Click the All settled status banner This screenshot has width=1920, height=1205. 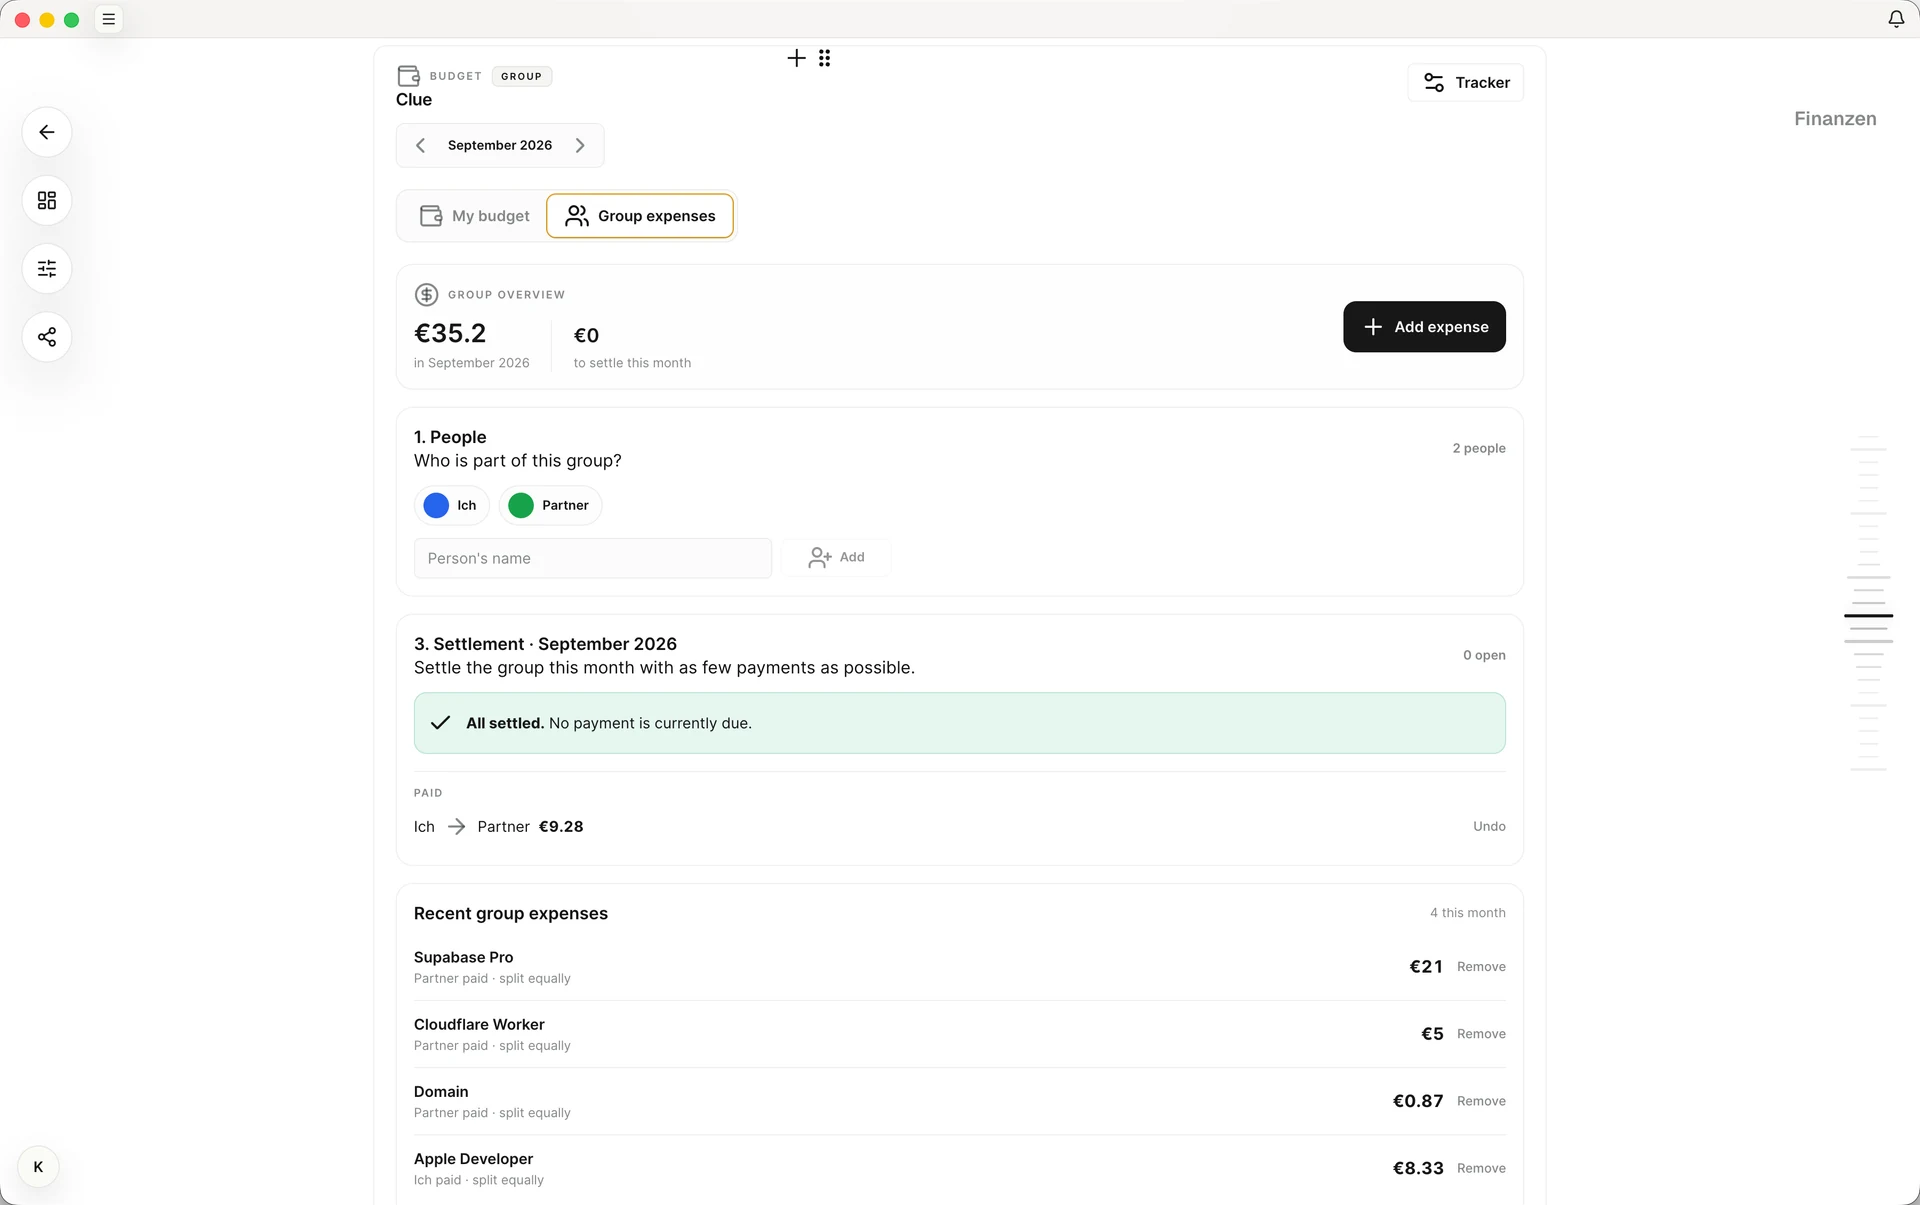pyautogui.click(x=959, y=723)
